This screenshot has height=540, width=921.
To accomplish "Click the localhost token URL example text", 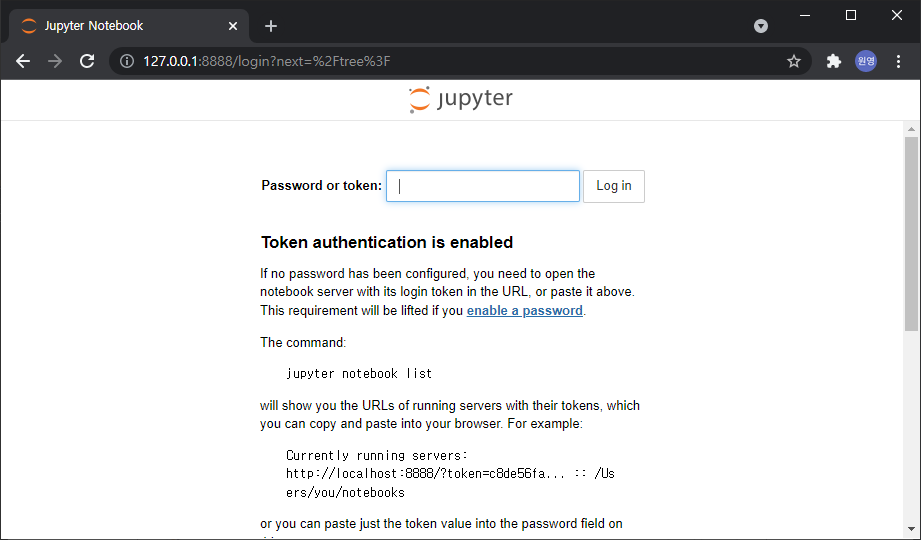I will click(450, 482).
